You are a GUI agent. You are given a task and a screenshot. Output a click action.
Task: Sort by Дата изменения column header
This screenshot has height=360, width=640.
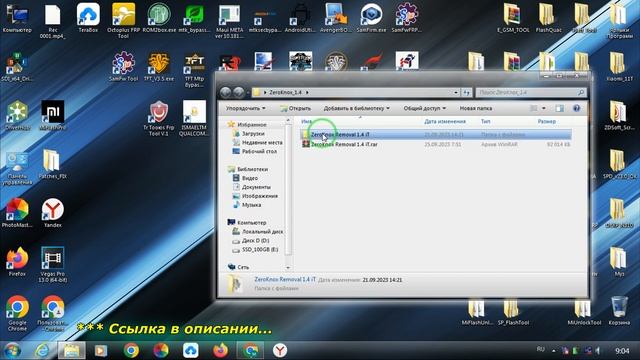coord(445,121)
